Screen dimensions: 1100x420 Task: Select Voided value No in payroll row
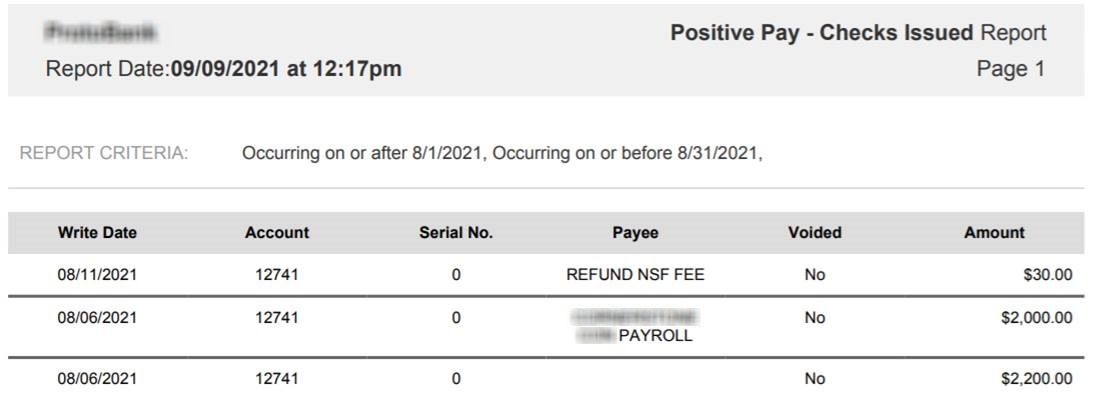(814, 318)
